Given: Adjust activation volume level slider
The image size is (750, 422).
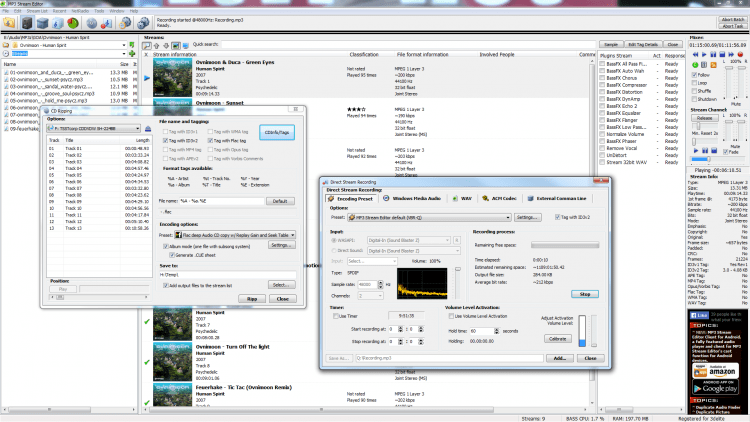Looking at the screenshot, I should tap(594, 331).
